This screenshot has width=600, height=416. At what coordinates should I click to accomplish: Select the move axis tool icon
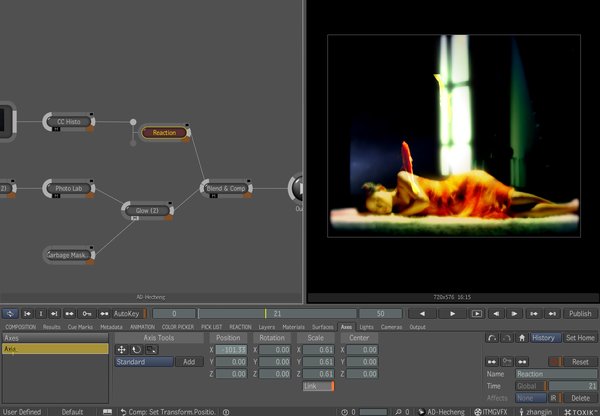[122, 350]
